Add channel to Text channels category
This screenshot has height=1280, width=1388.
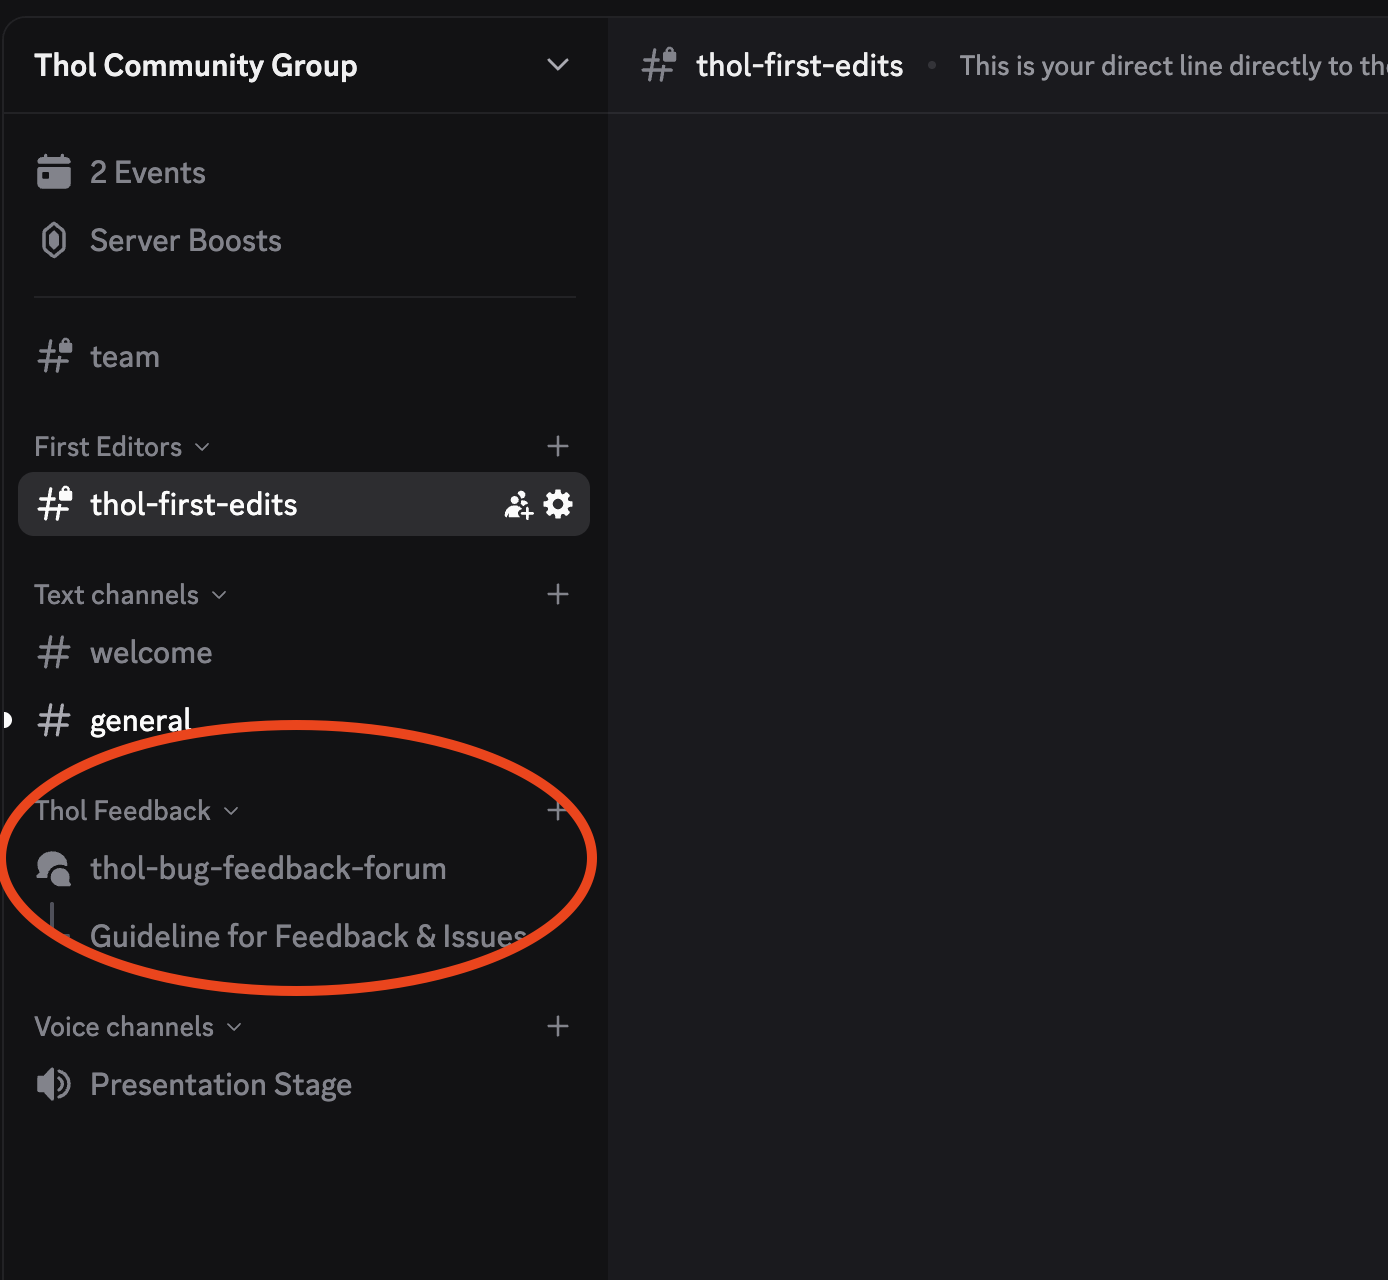558,595
